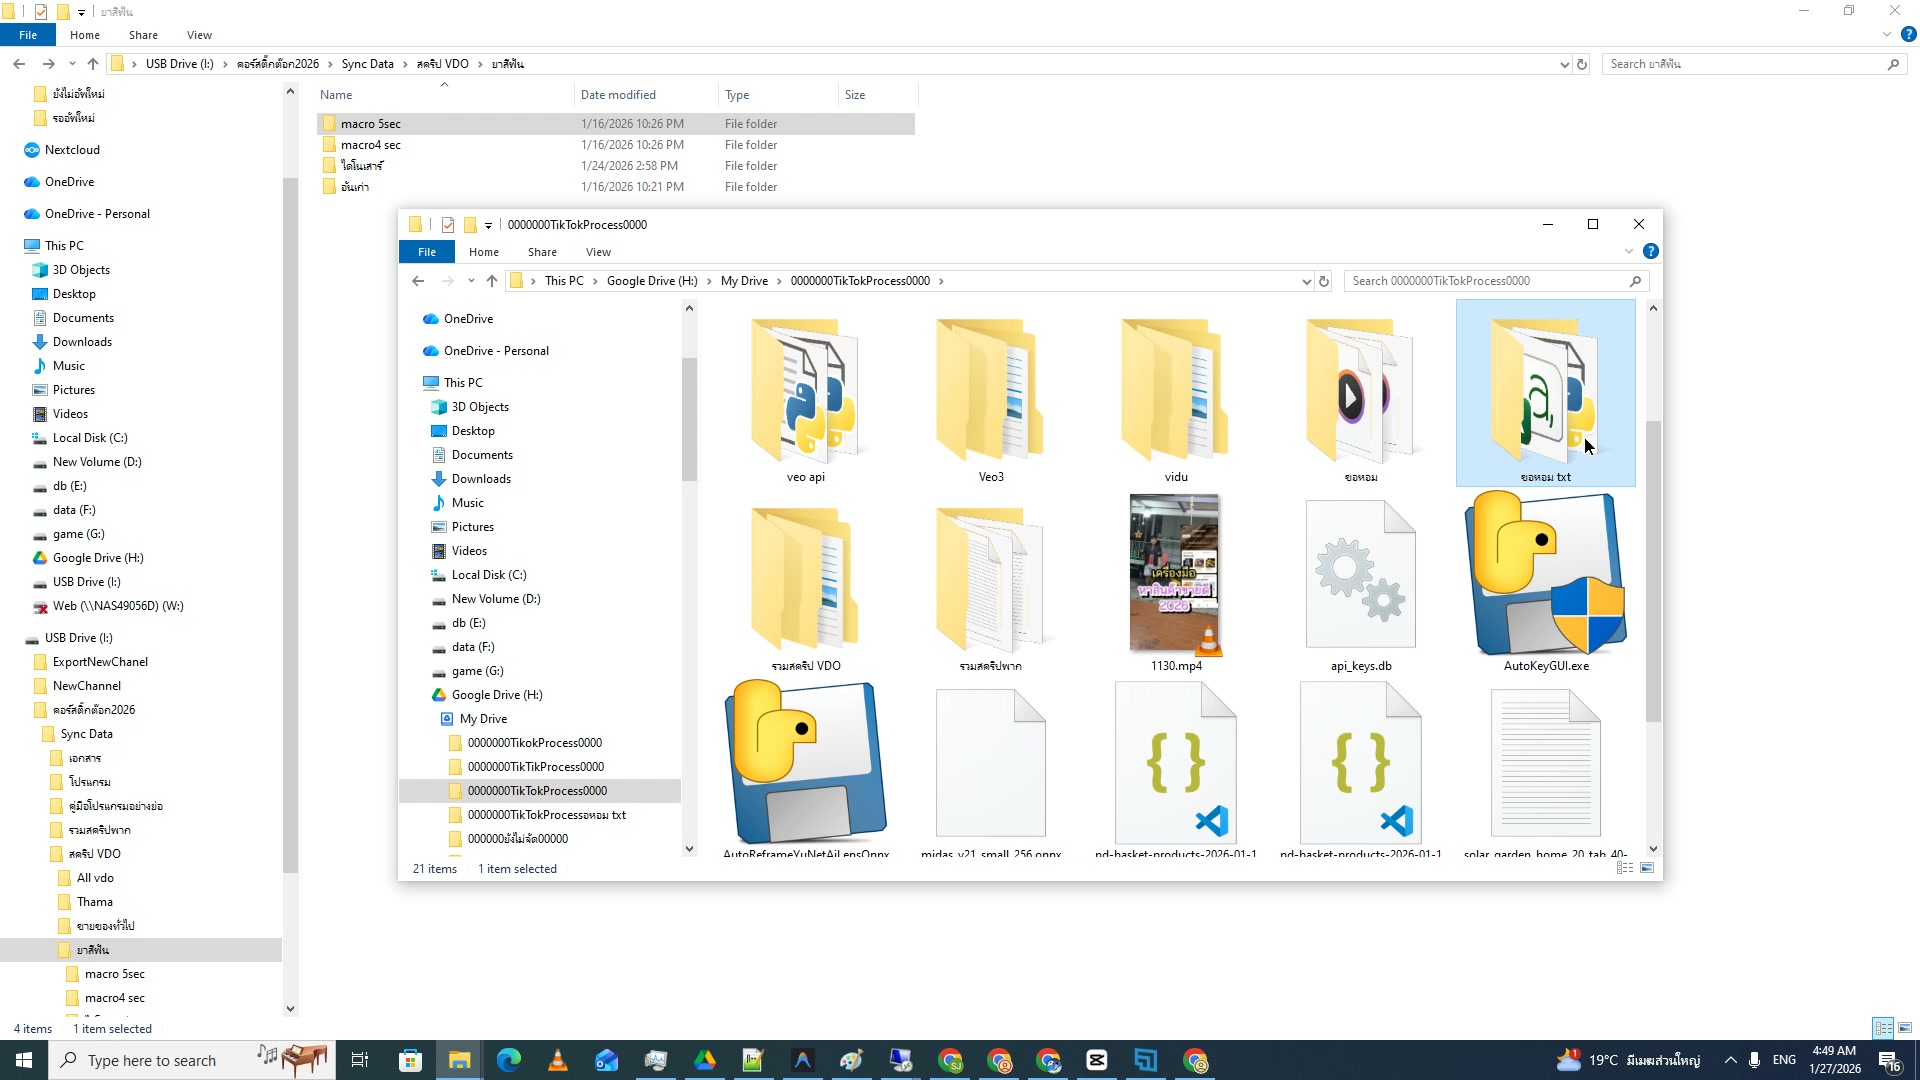
Task: Open the View tab in front window
Action: [598, 252]
